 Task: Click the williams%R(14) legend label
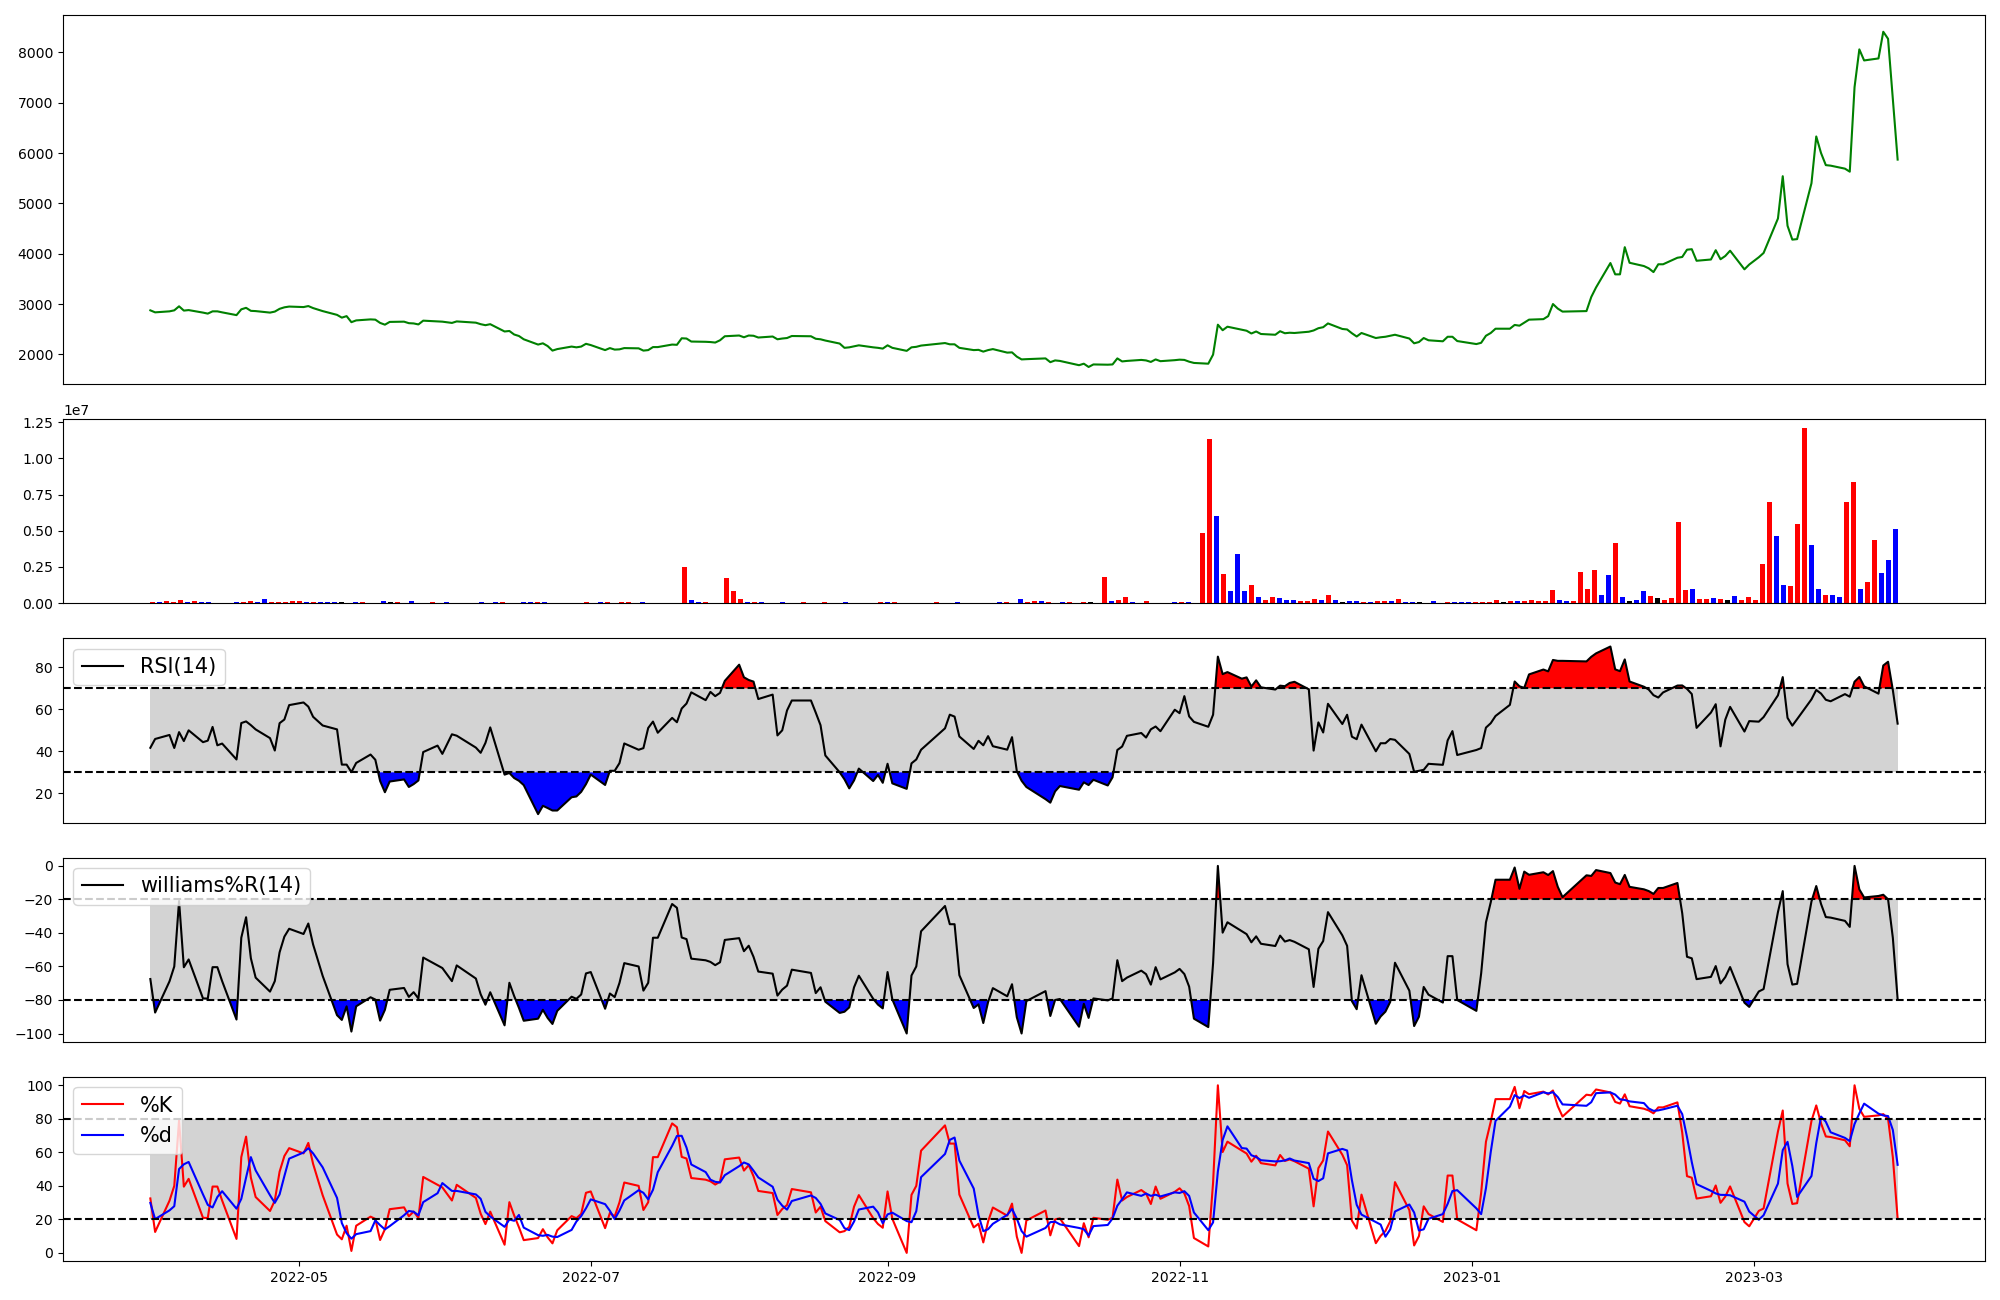(220, 885)
